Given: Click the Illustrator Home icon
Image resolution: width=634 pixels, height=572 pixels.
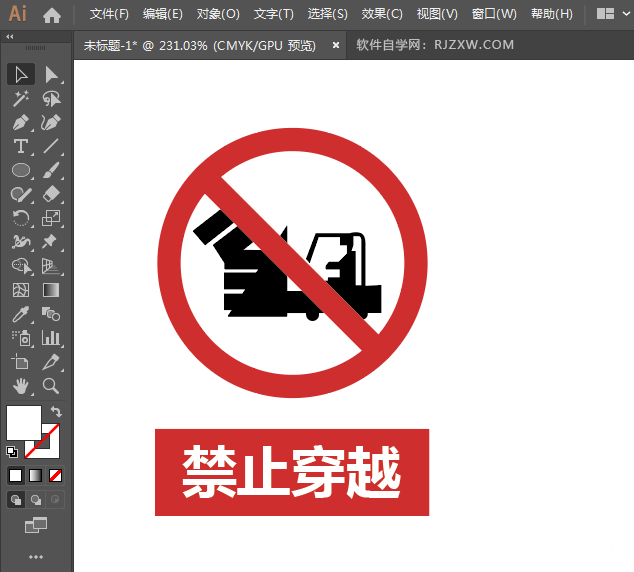Looking at the screenshot, I should click(x=52, y=15).
